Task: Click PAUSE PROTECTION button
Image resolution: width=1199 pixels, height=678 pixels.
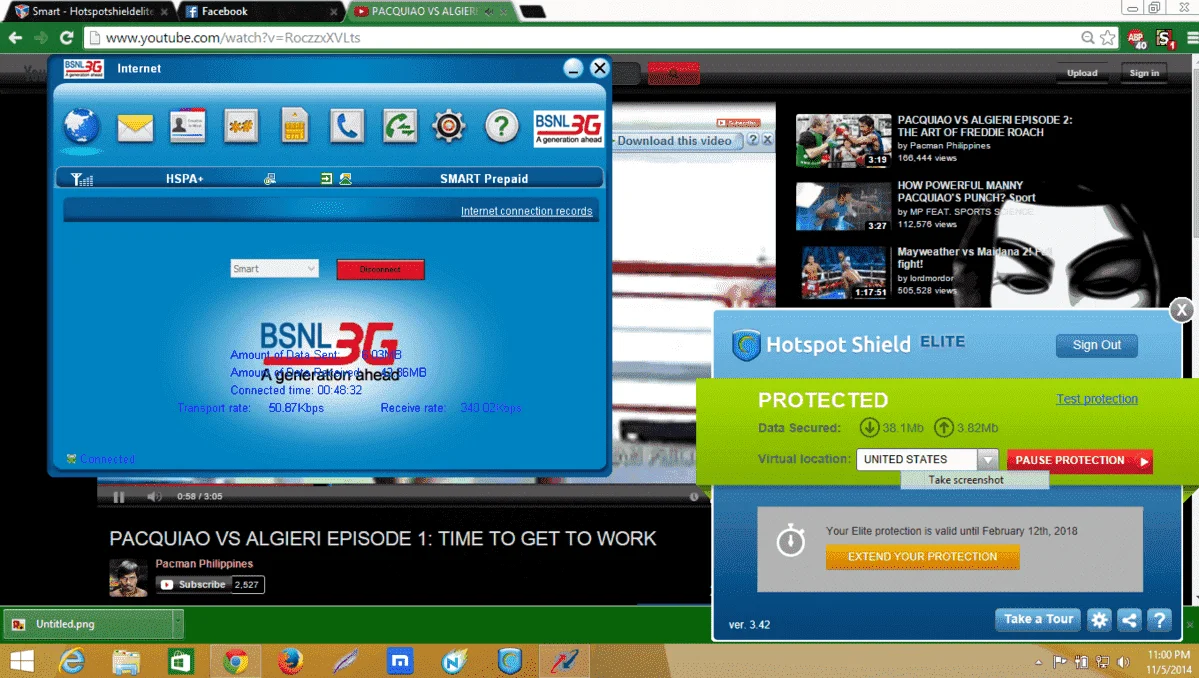Action: click(x=1079, y=460)
